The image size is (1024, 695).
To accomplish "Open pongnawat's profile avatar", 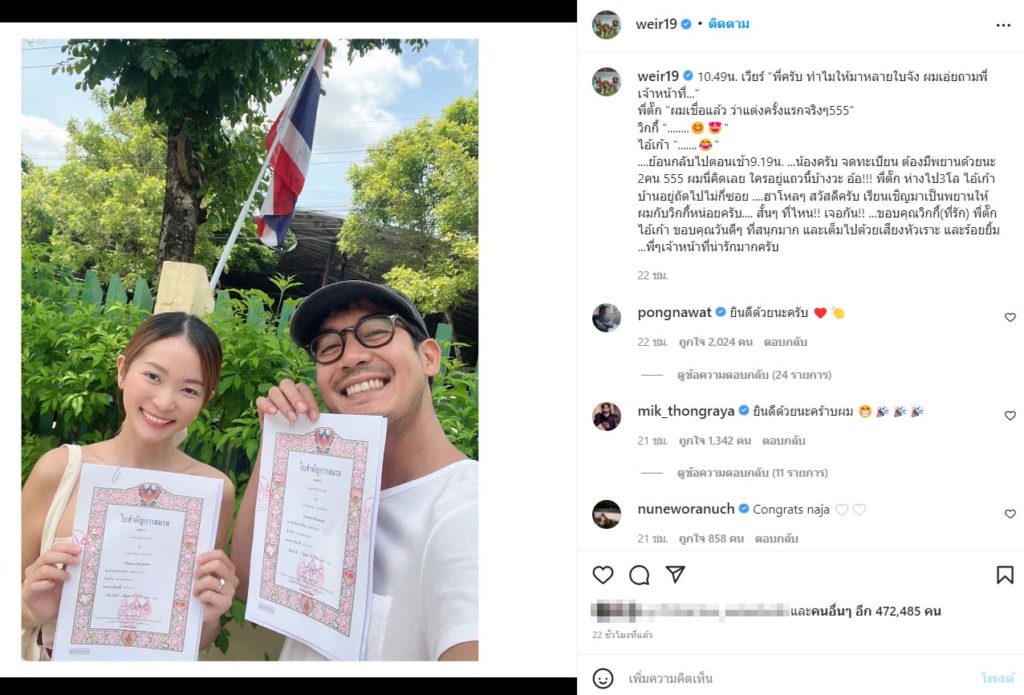I will click(x=606, y=318).
